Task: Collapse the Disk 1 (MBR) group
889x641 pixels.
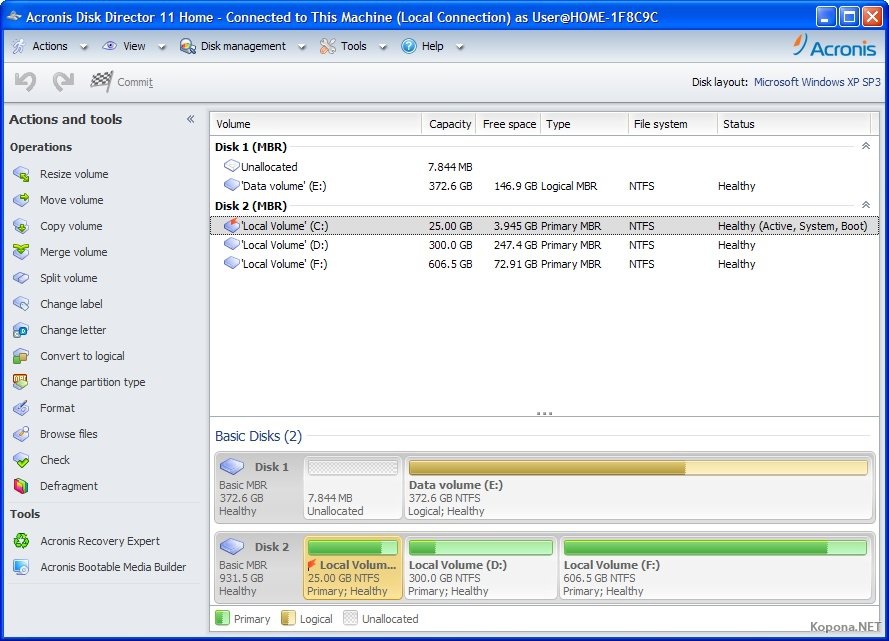Action: [x=865, y=147]
